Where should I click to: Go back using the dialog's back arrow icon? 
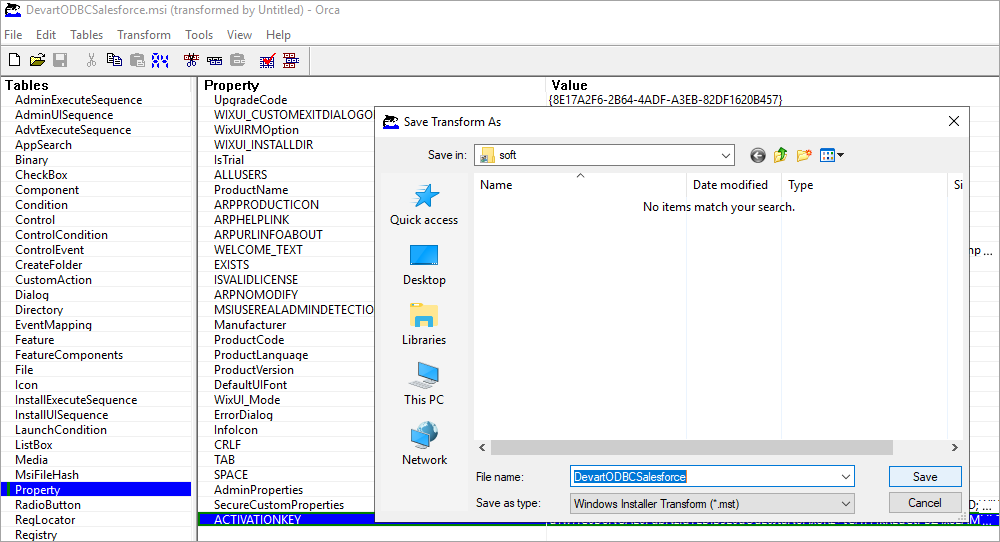point(758,155)
